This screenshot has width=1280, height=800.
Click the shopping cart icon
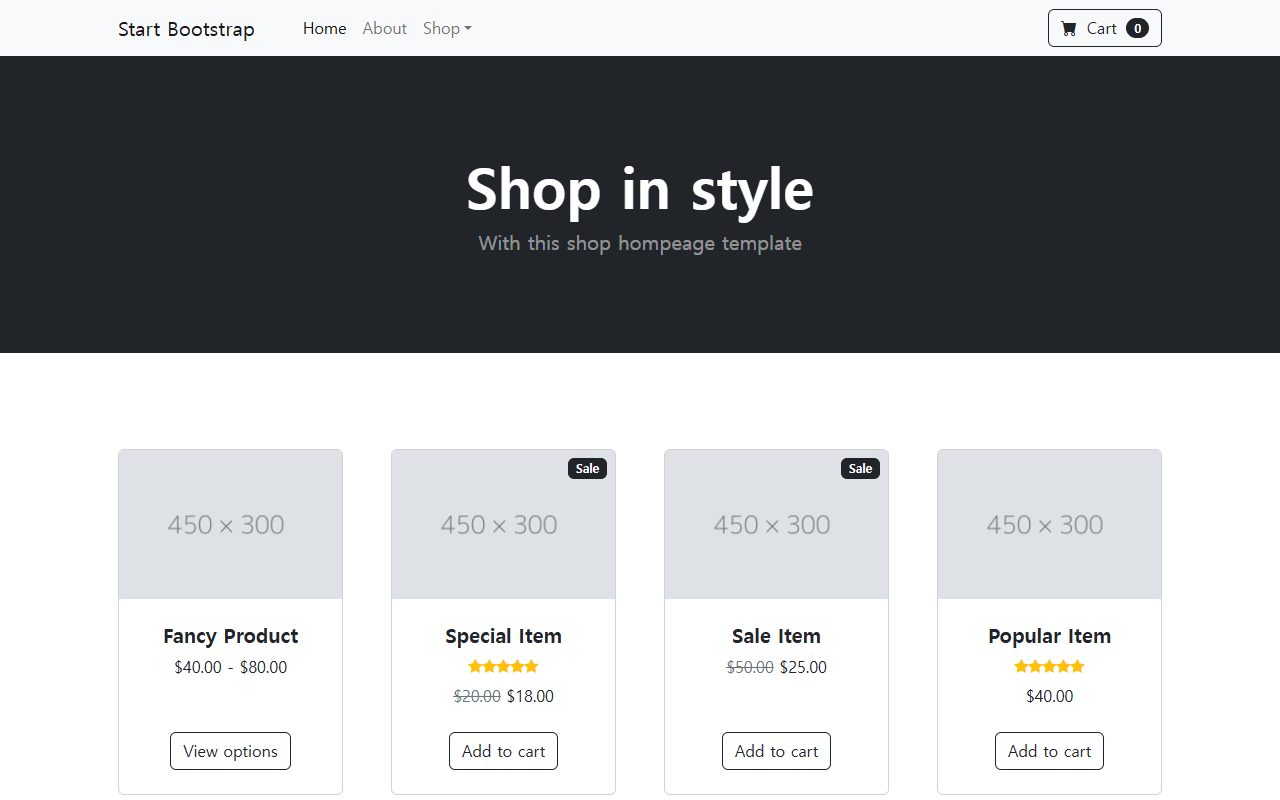[1069, 29]
